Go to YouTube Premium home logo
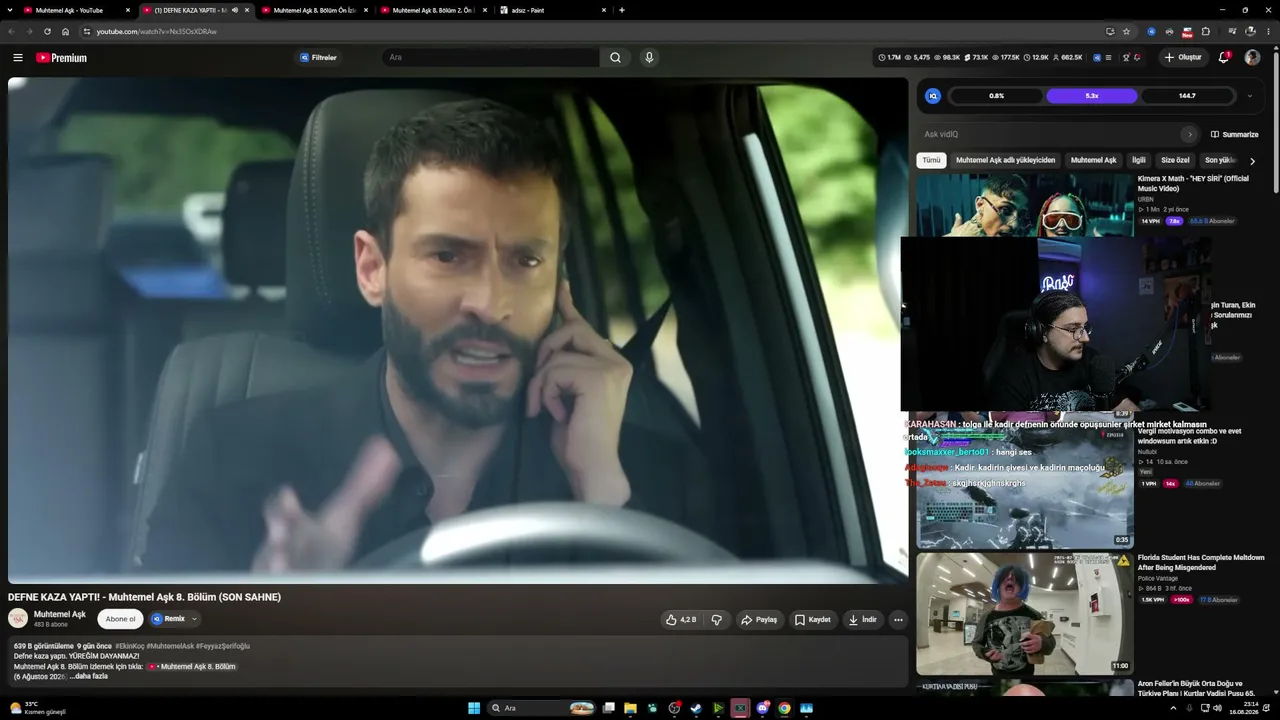 pyautogui.click(x=62, y=58)
